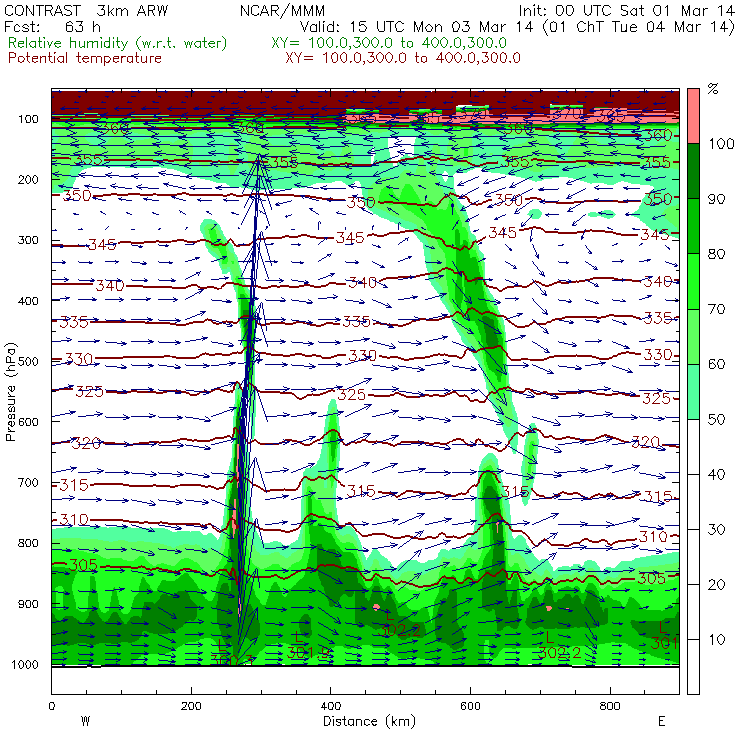Viewport: 740px width, 740px height.
Task: Click the 'E' east endpoint marker
Action: 662,721
